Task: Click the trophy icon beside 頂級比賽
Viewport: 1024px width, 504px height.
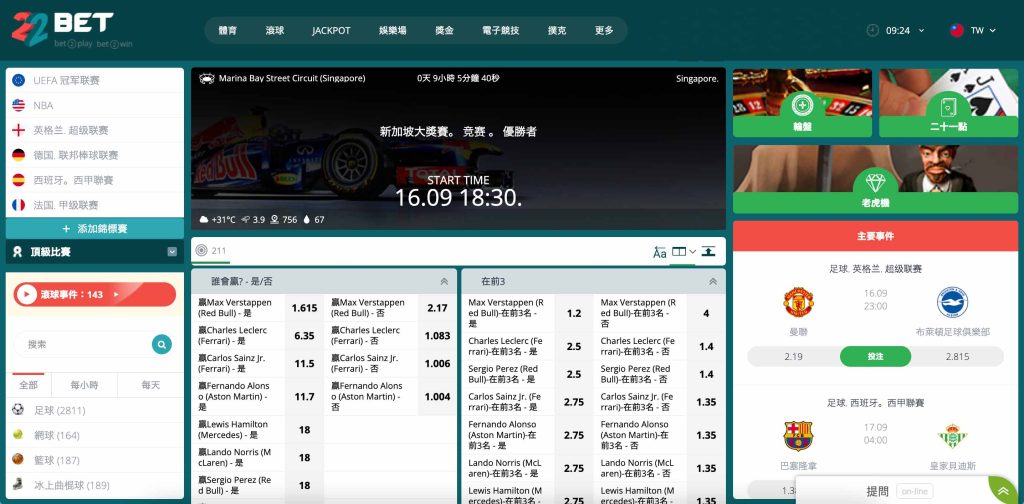Action: [x=17, y=251]
